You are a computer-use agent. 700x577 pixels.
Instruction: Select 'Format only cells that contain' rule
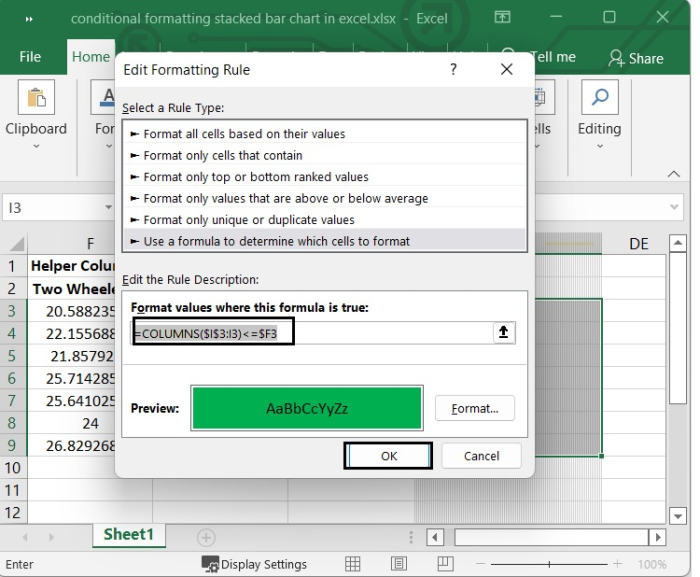[x=325, y=155]
